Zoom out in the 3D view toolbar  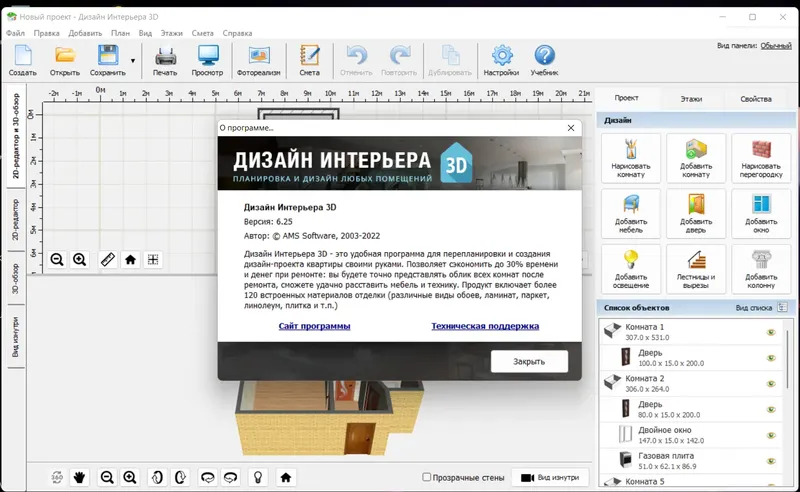107,478
